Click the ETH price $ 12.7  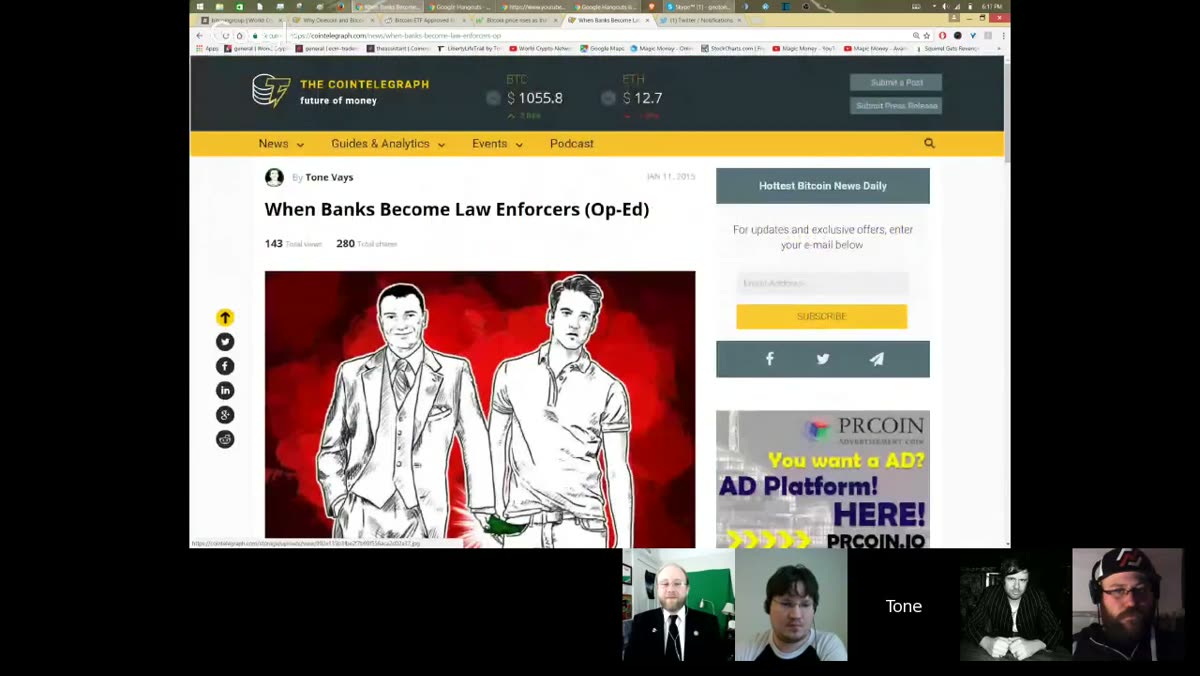(642, 98)
